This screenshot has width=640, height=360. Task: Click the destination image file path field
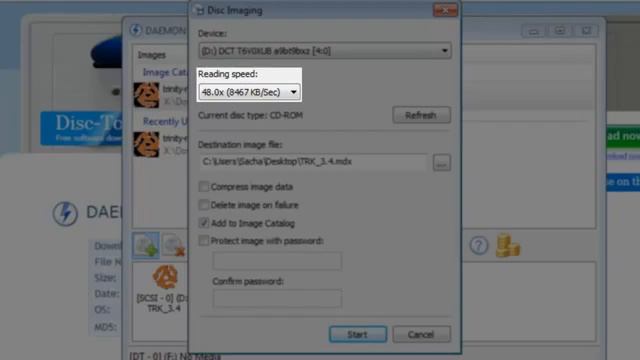pyautogui.click(x=313, y=162)
